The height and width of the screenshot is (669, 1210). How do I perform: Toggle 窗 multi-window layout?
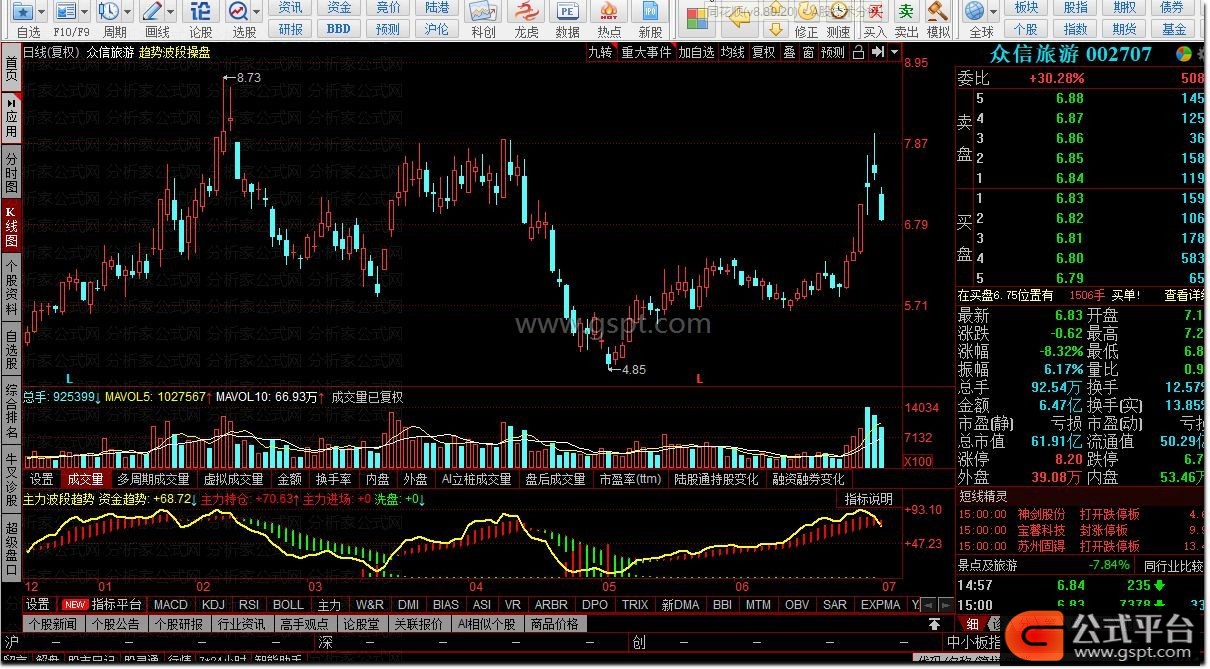[x=808, y=52]
